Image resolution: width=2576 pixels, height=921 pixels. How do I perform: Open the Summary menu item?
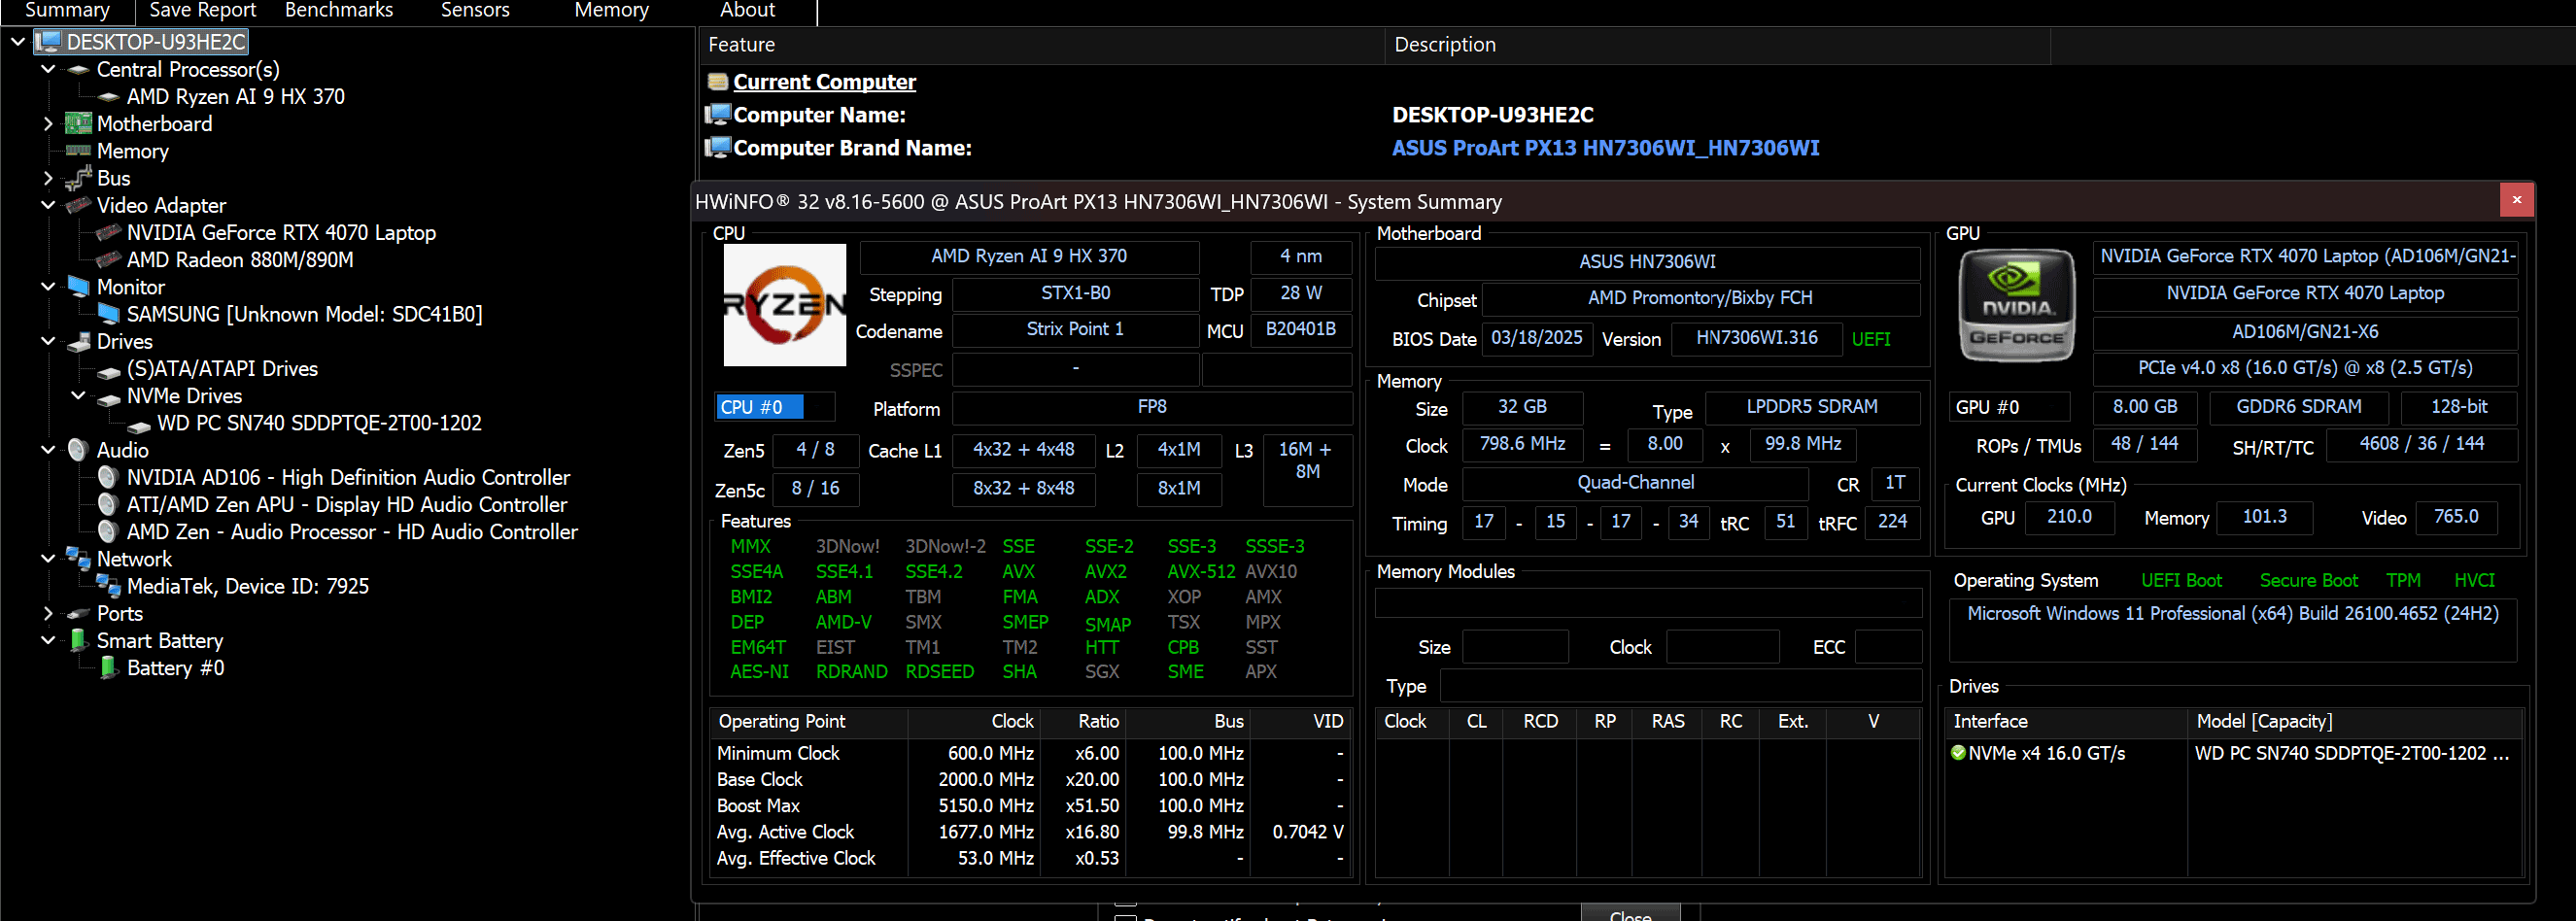[67, 10]
